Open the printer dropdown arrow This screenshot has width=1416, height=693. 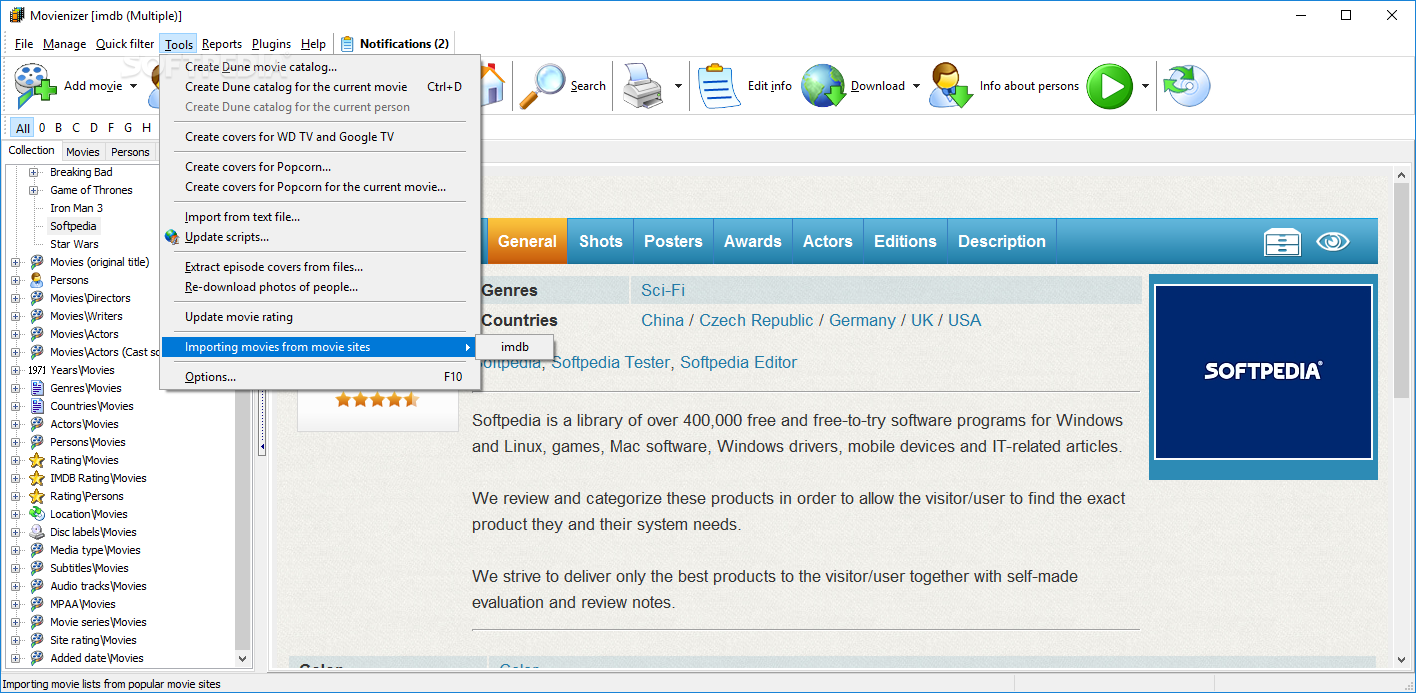pyautogui.click(x=678, y=86)
